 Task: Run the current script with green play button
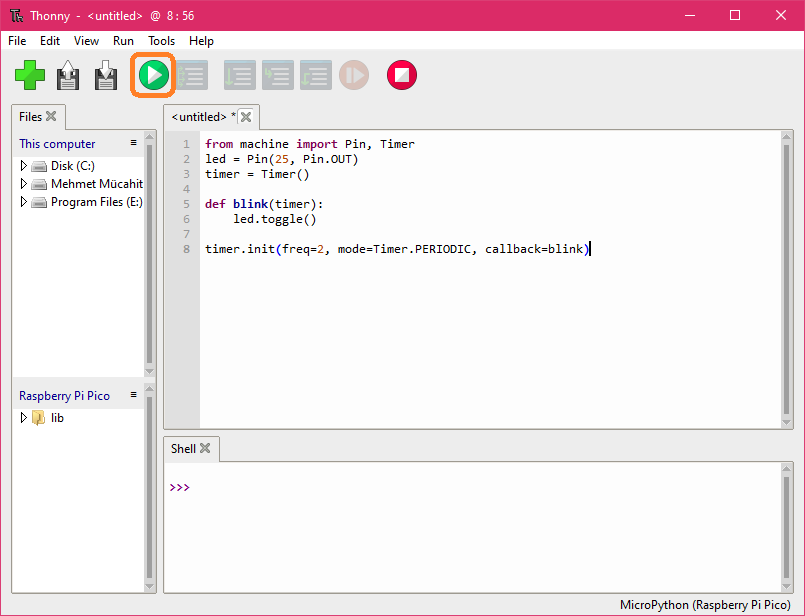(154, 75)
